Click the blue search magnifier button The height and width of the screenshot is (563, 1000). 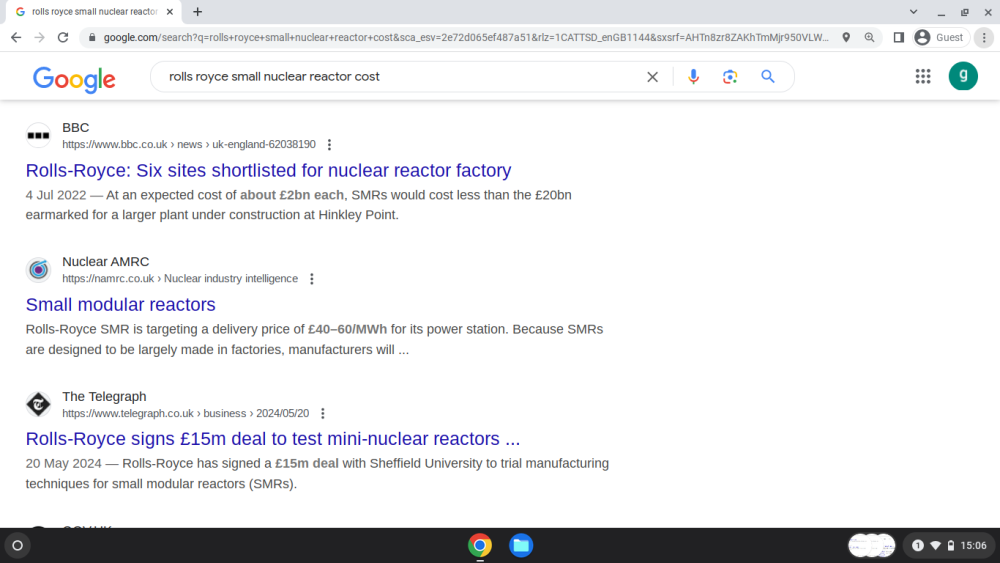coord(768,77)
